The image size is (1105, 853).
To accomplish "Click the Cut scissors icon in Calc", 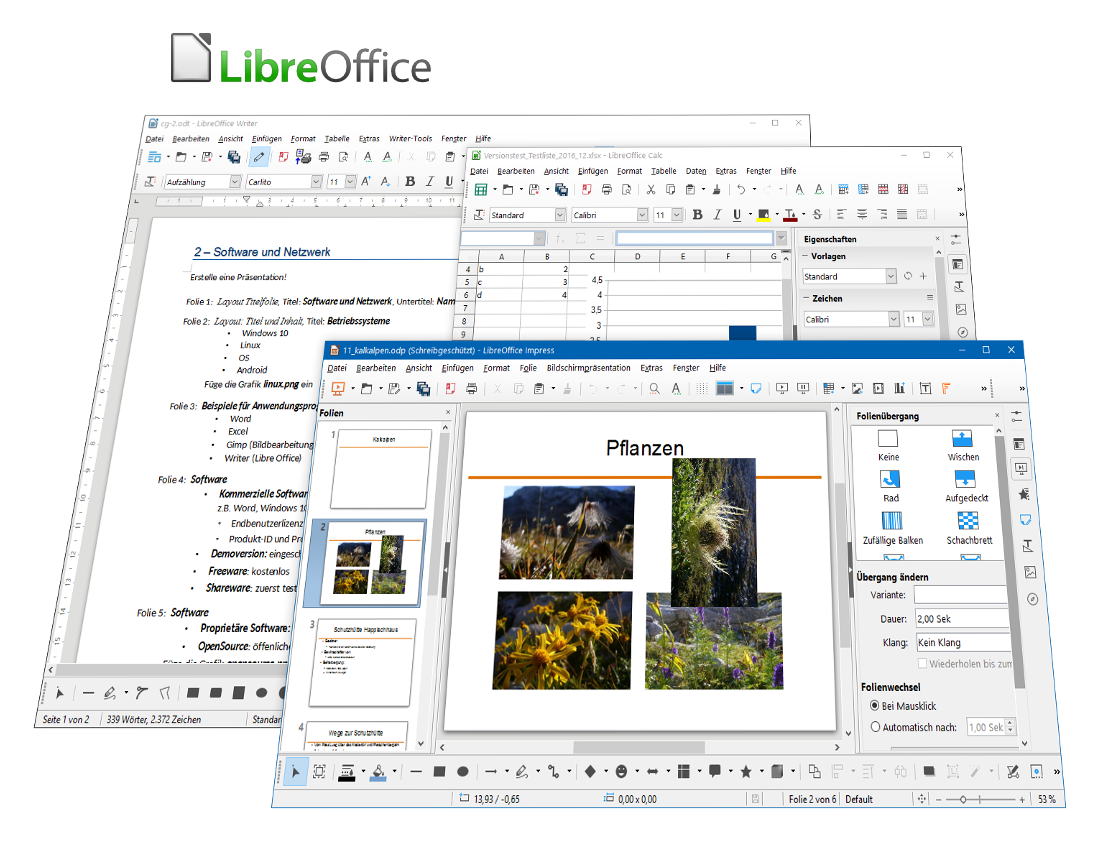I will (x=650, y=190).
